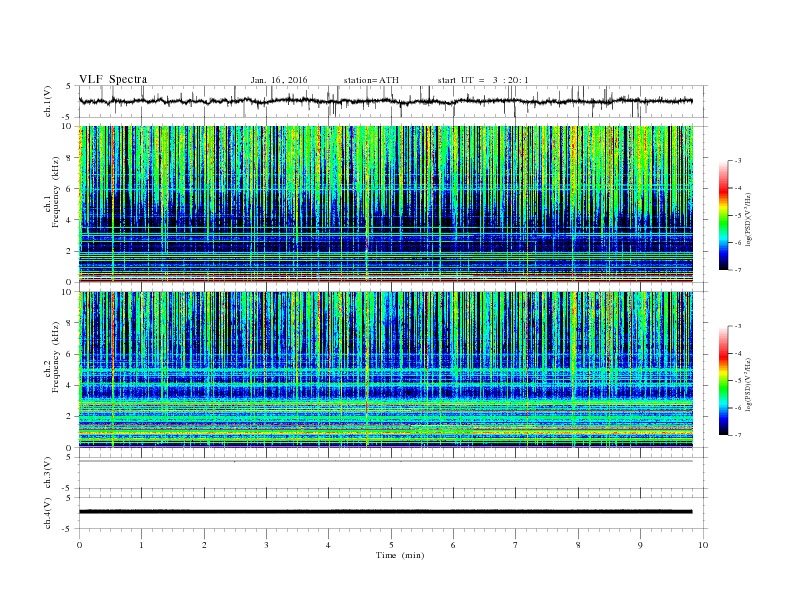
Task: Click the "5" tick on the time axis
Action: tap(391, 545)
